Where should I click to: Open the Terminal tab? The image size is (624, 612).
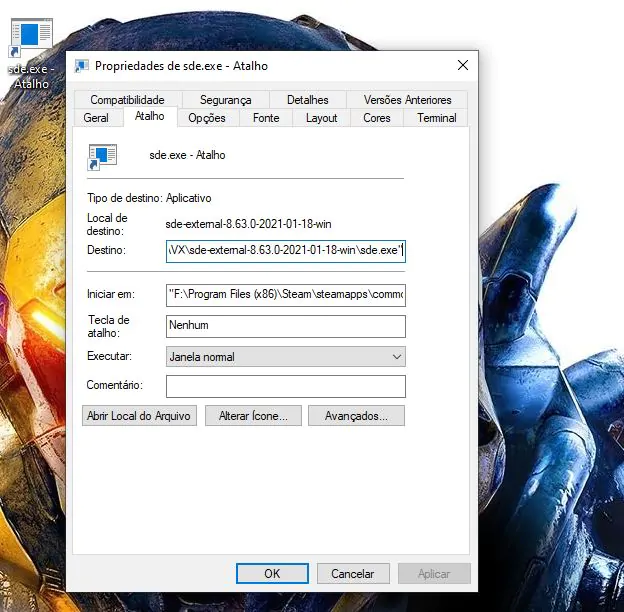(437, 118)
